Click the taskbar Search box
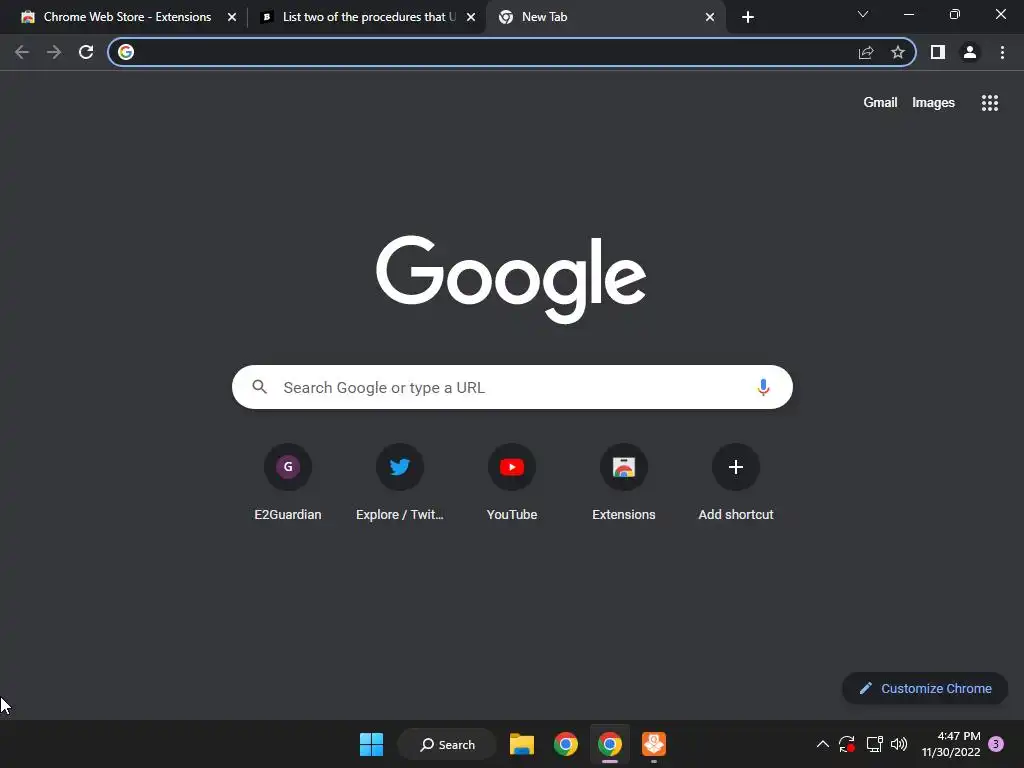Viewport: 1024px width, 768px height. coord(447,744)
